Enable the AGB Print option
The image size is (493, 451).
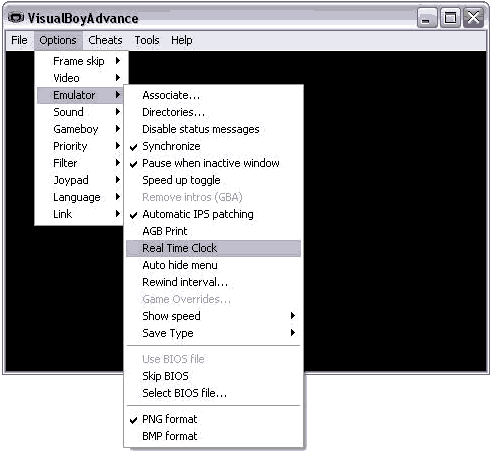(x=213, y=231)
